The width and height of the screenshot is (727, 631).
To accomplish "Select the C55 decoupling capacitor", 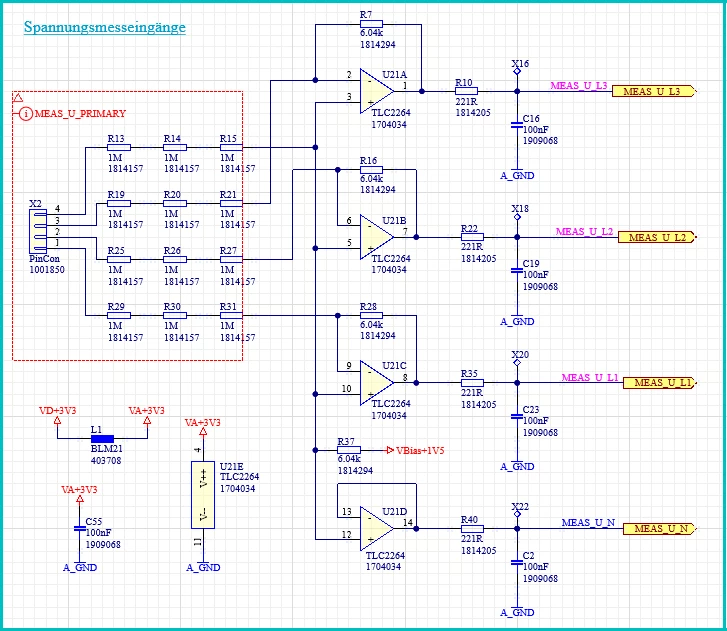I will click(80, 529).
